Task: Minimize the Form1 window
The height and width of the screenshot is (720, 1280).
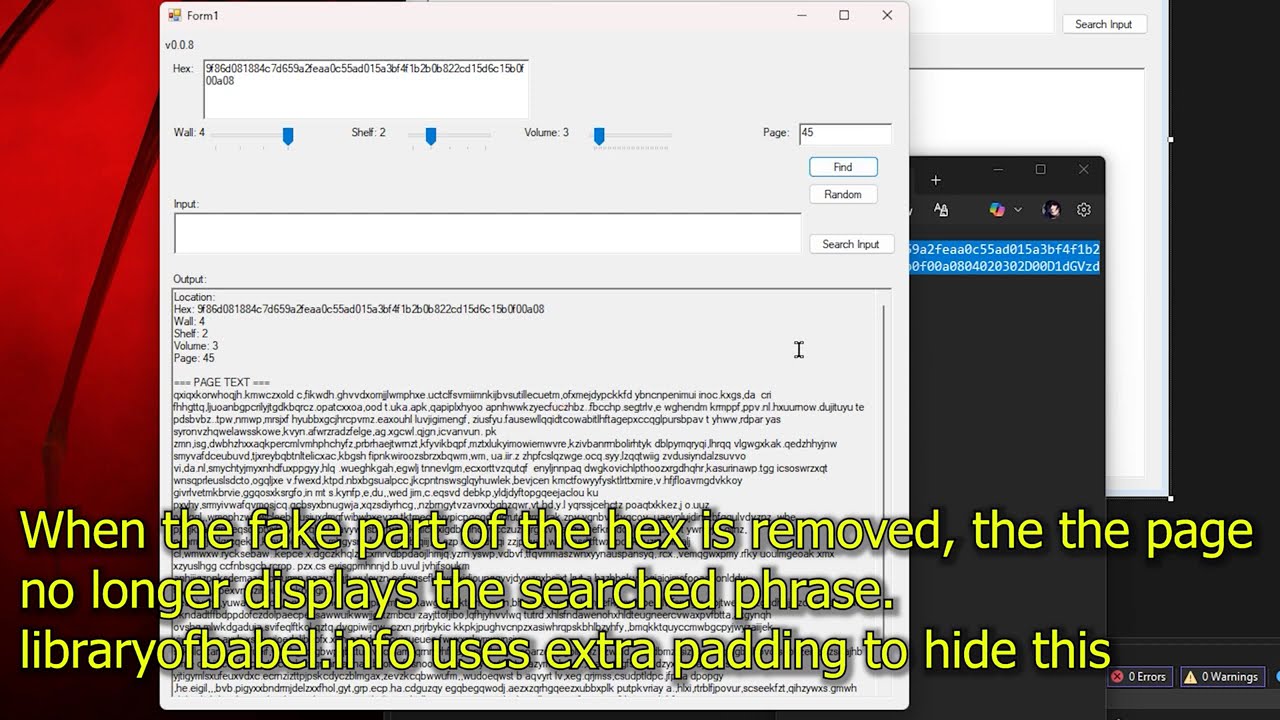Action: [802, 15]
